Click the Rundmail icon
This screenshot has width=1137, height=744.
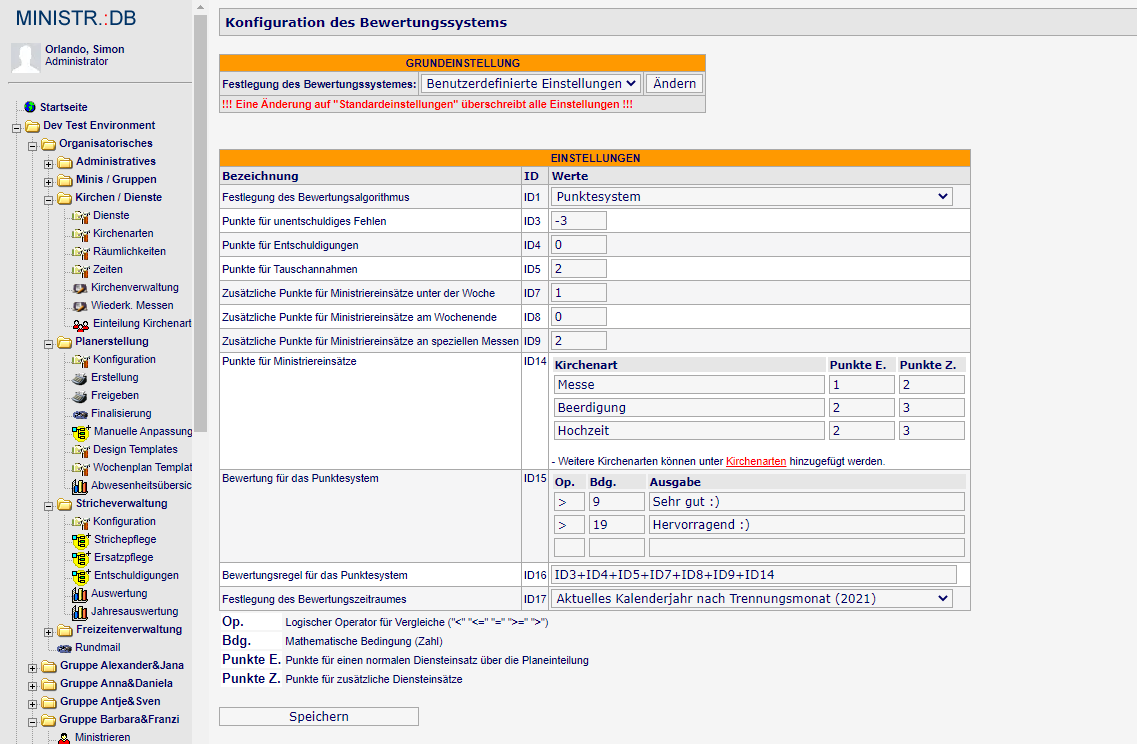tap(65, 648)
